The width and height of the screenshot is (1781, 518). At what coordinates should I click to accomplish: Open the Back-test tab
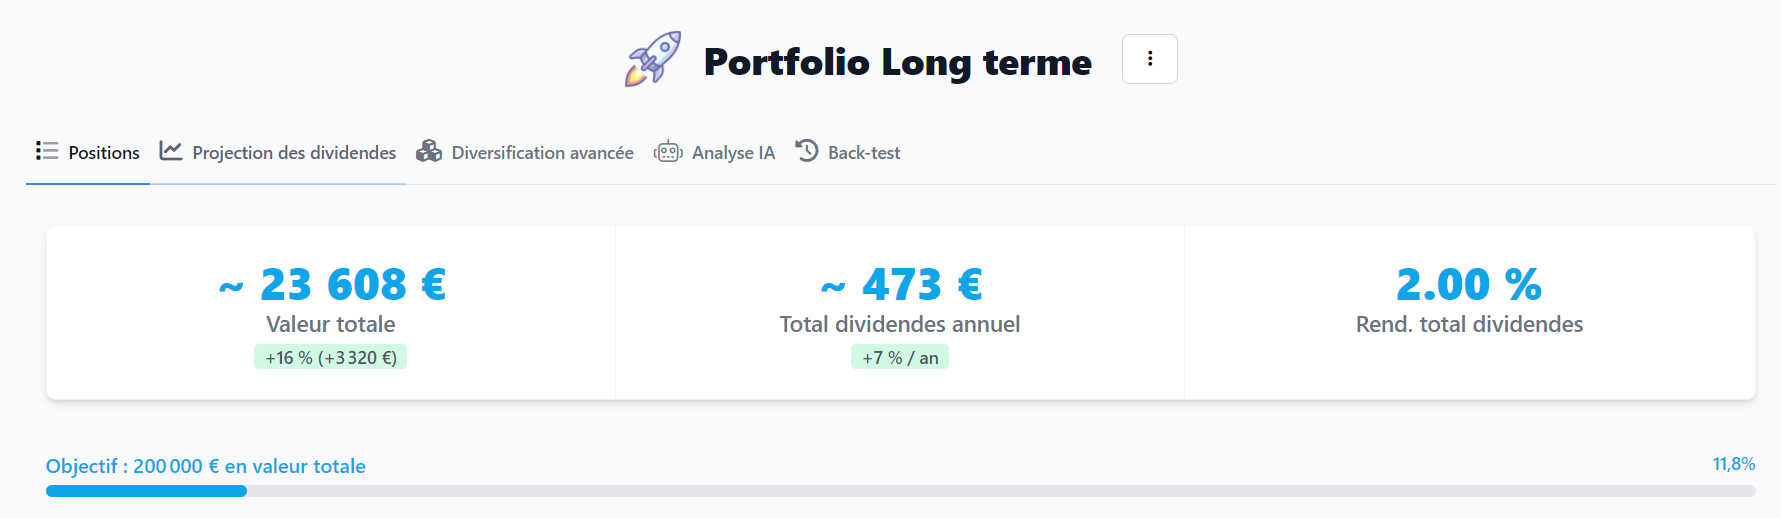point(848,153)
